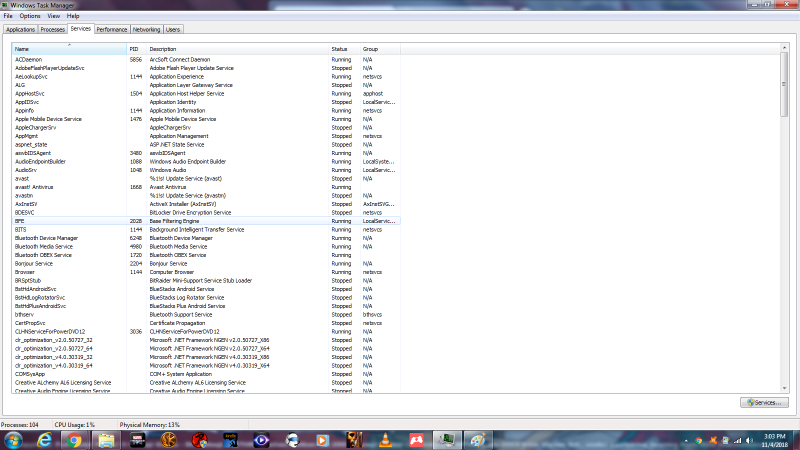Screen dimensions: 800x450
Task: Select the aspnet_state service row
Action: pyautogui.click(x=206, y=144)
